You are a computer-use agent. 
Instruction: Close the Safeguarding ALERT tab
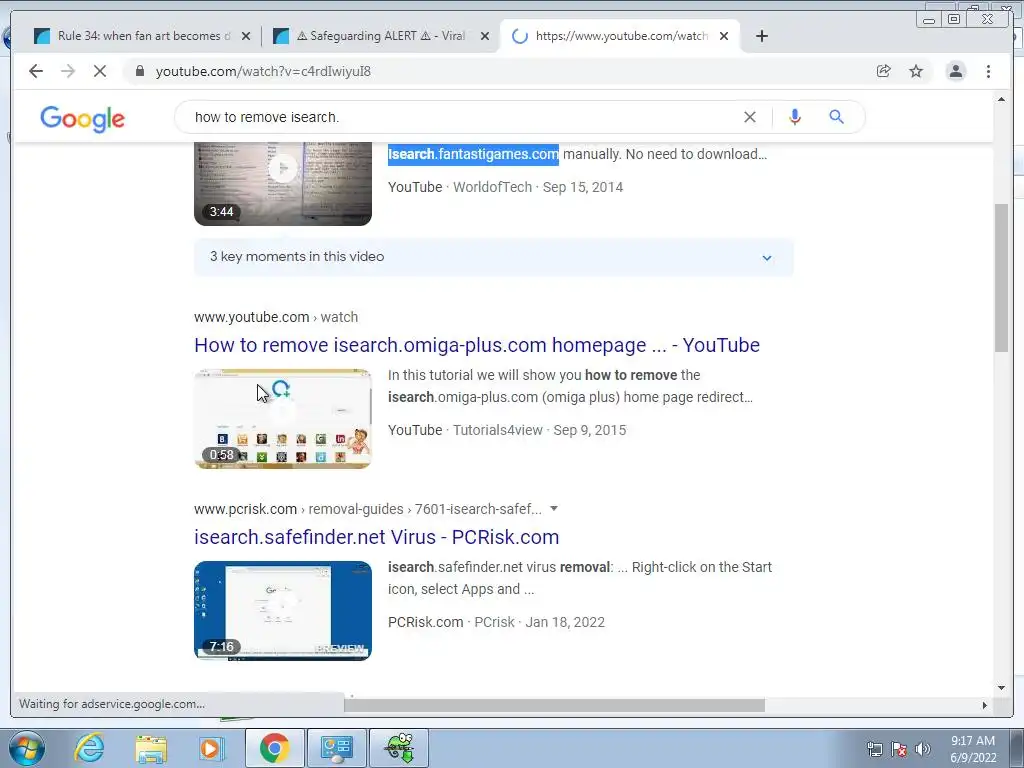485,36
